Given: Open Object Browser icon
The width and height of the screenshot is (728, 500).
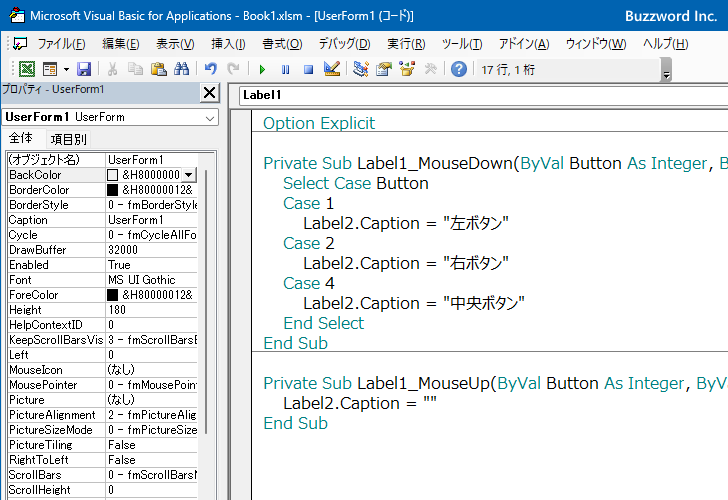Looking at the screenshot, I should 407,69.
